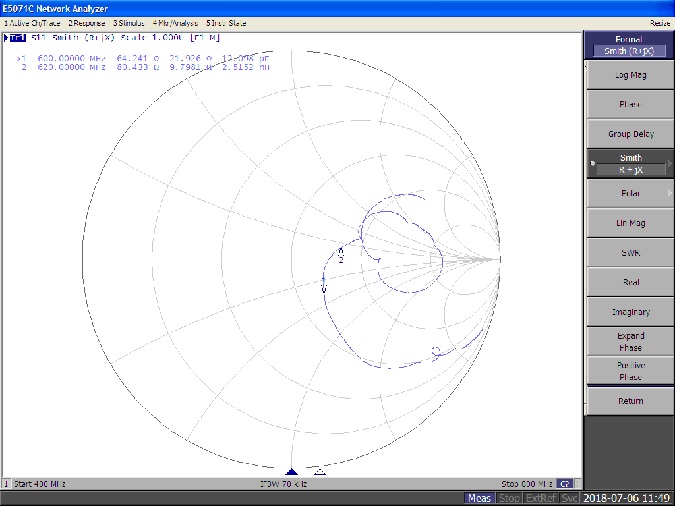
Task: Click the marker 1 600.00000 MHz readout row
Action: tap(143, 58)
